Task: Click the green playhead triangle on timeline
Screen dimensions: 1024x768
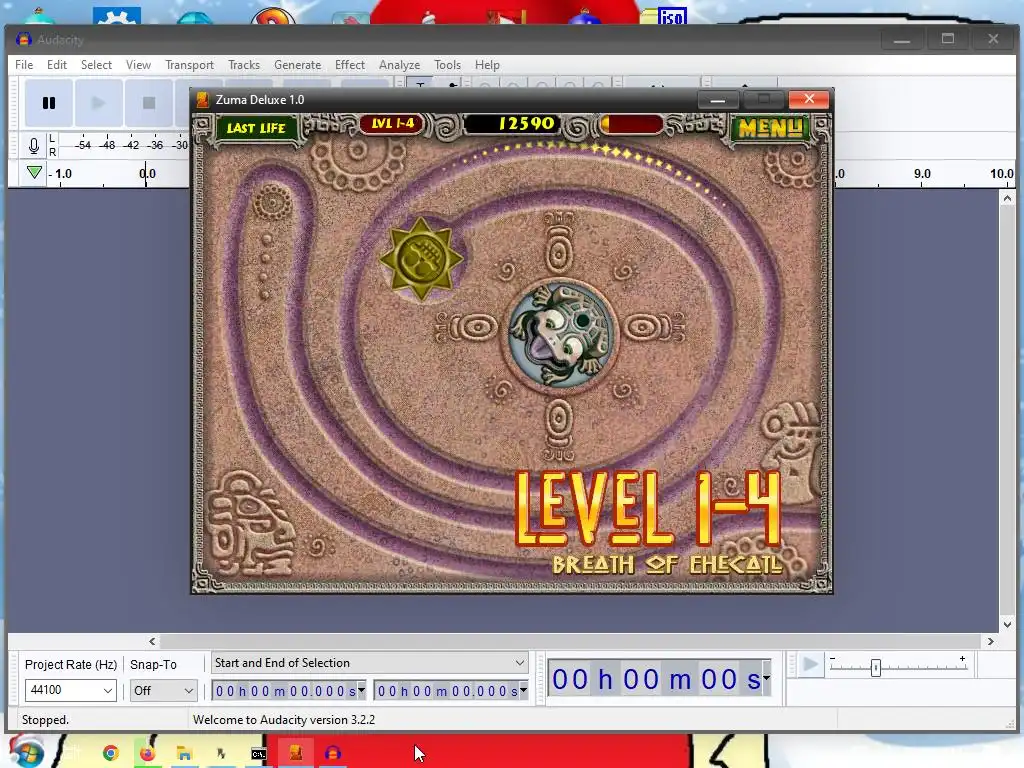Action: pyautogui.click(x=35, y=173)
